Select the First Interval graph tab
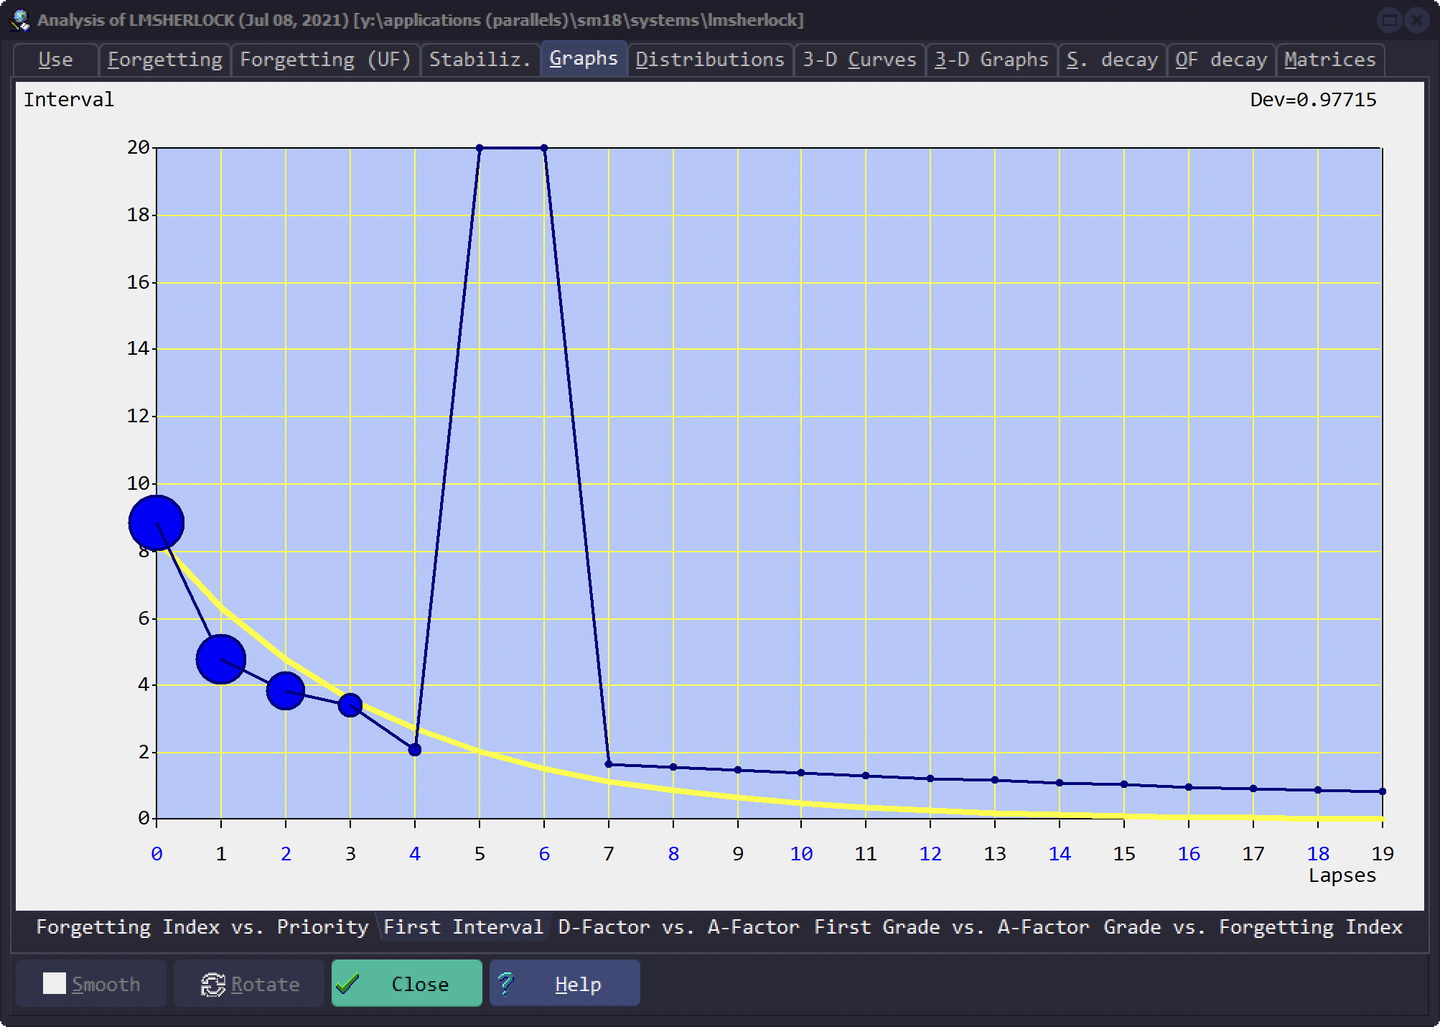 point(464,927)
